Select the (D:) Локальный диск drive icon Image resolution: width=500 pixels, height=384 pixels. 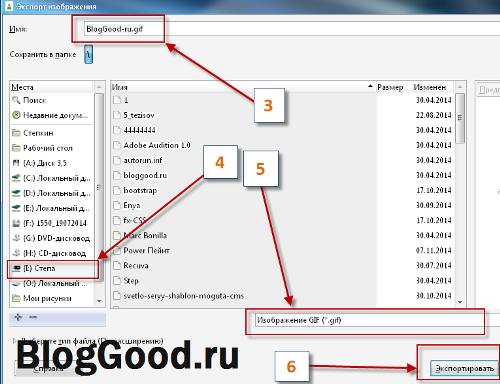pos(16,193)
